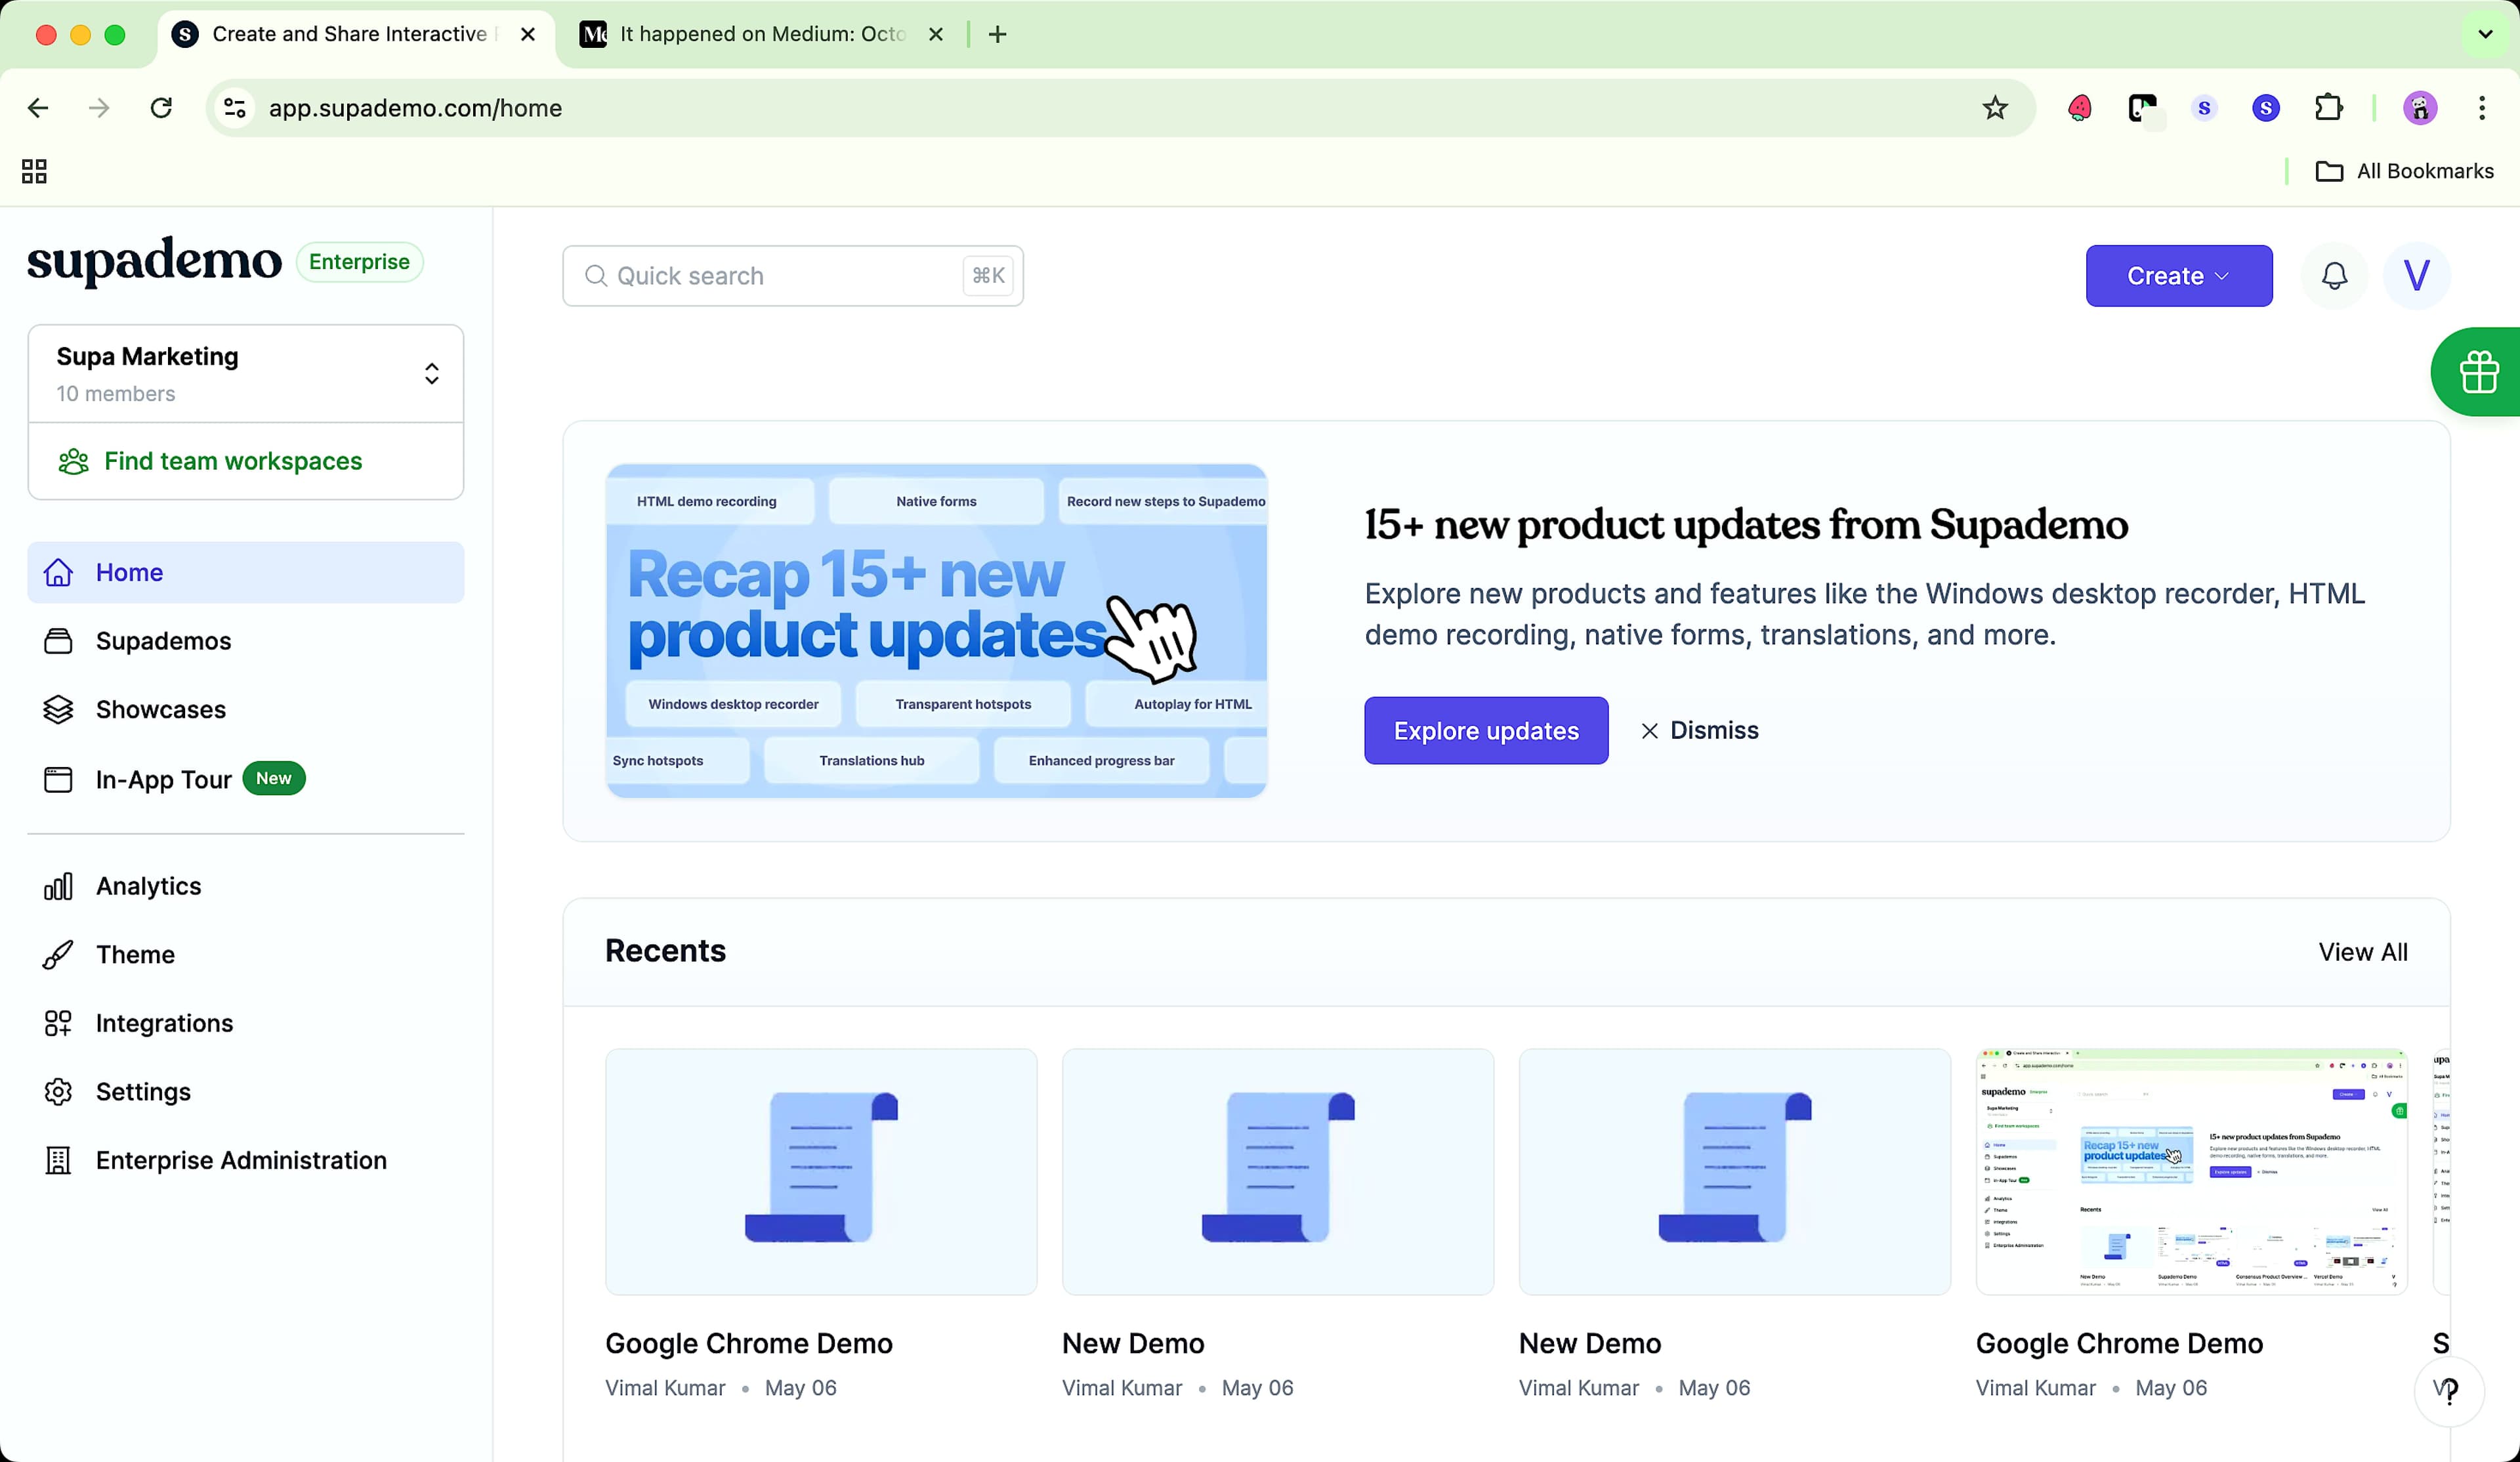Go back to the previous page

click(38, 108)
